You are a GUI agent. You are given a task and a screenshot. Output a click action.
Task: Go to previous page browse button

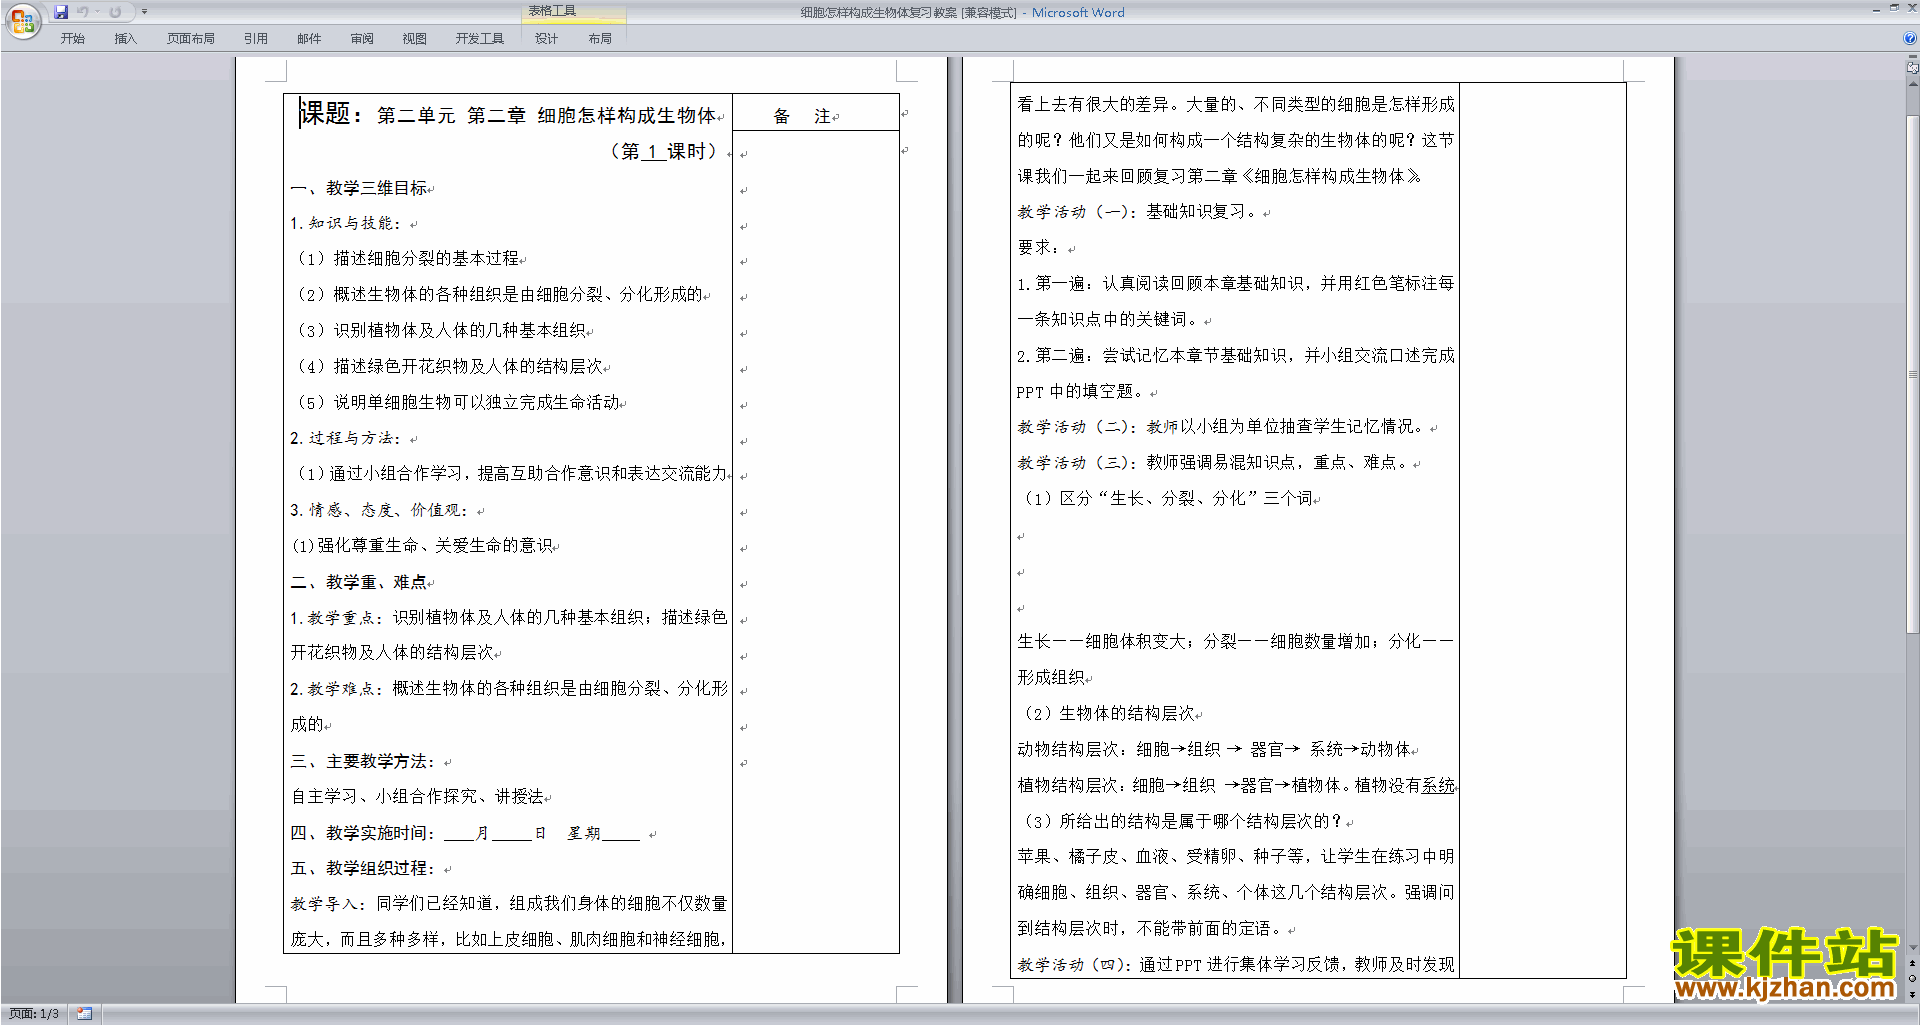(1913, 963)
